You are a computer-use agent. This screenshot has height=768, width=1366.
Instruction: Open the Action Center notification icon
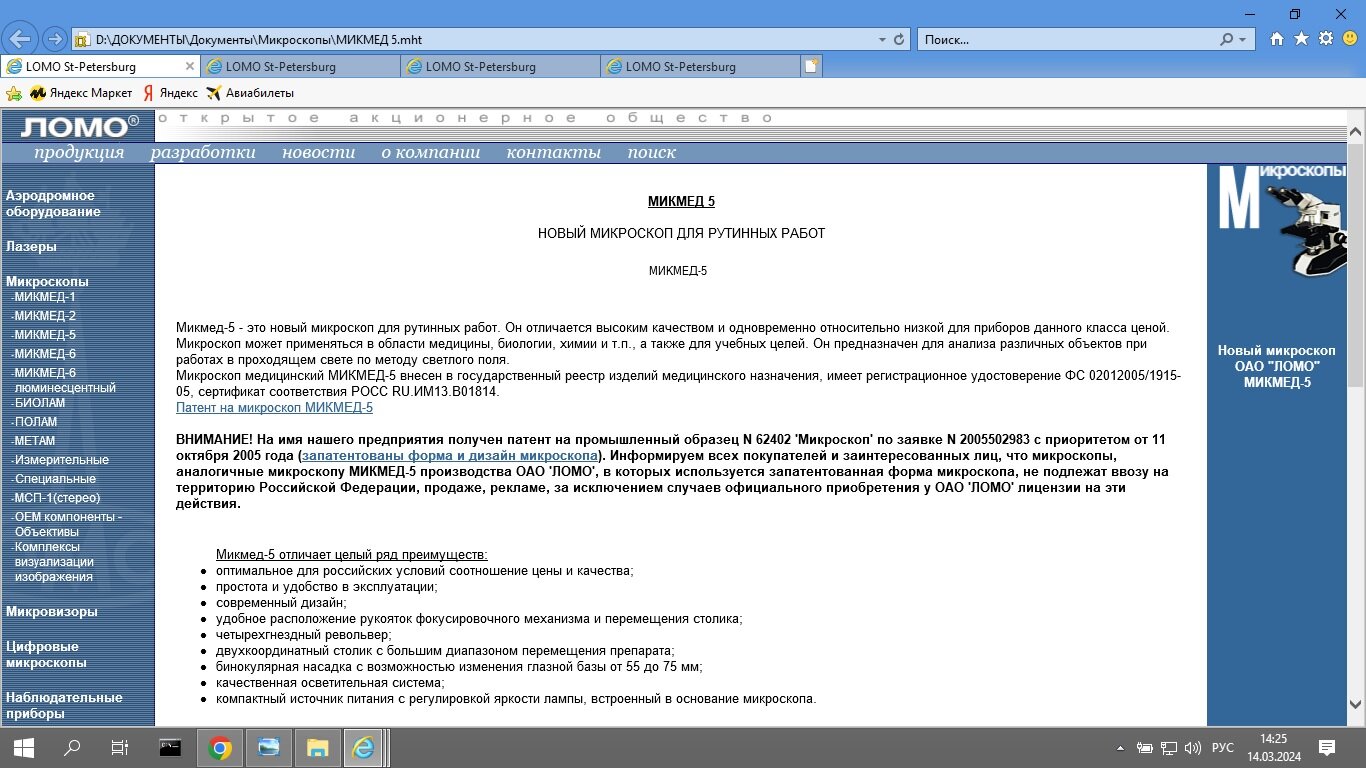(x=1327, y=747)
